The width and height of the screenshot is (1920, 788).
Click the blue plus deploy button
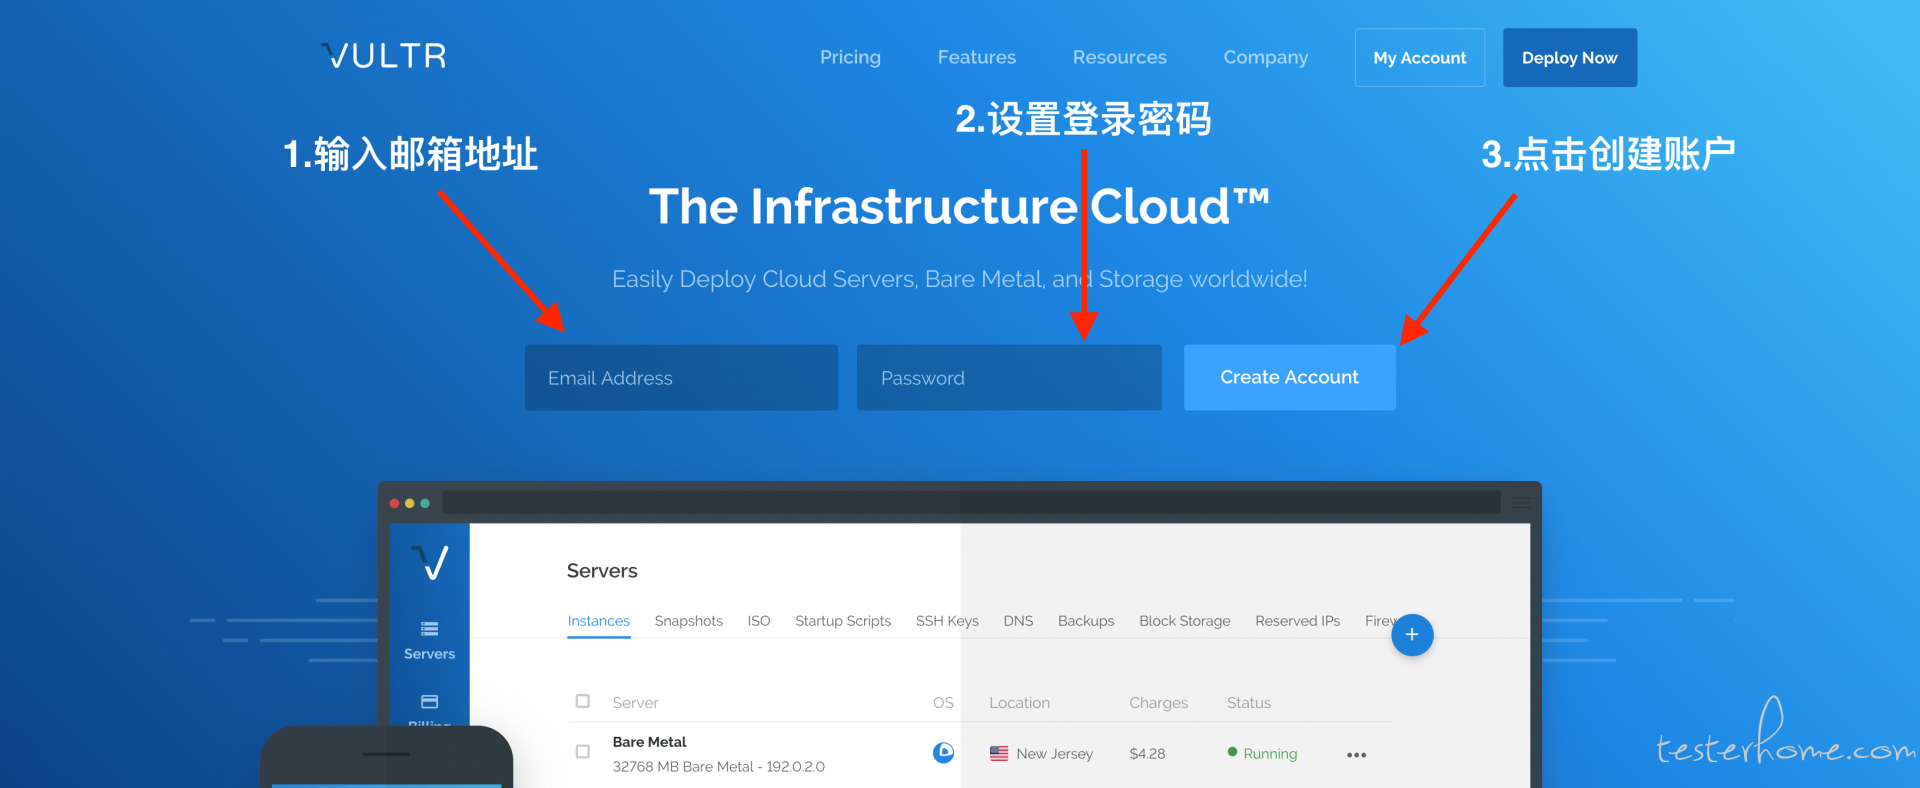(1412, 635)
